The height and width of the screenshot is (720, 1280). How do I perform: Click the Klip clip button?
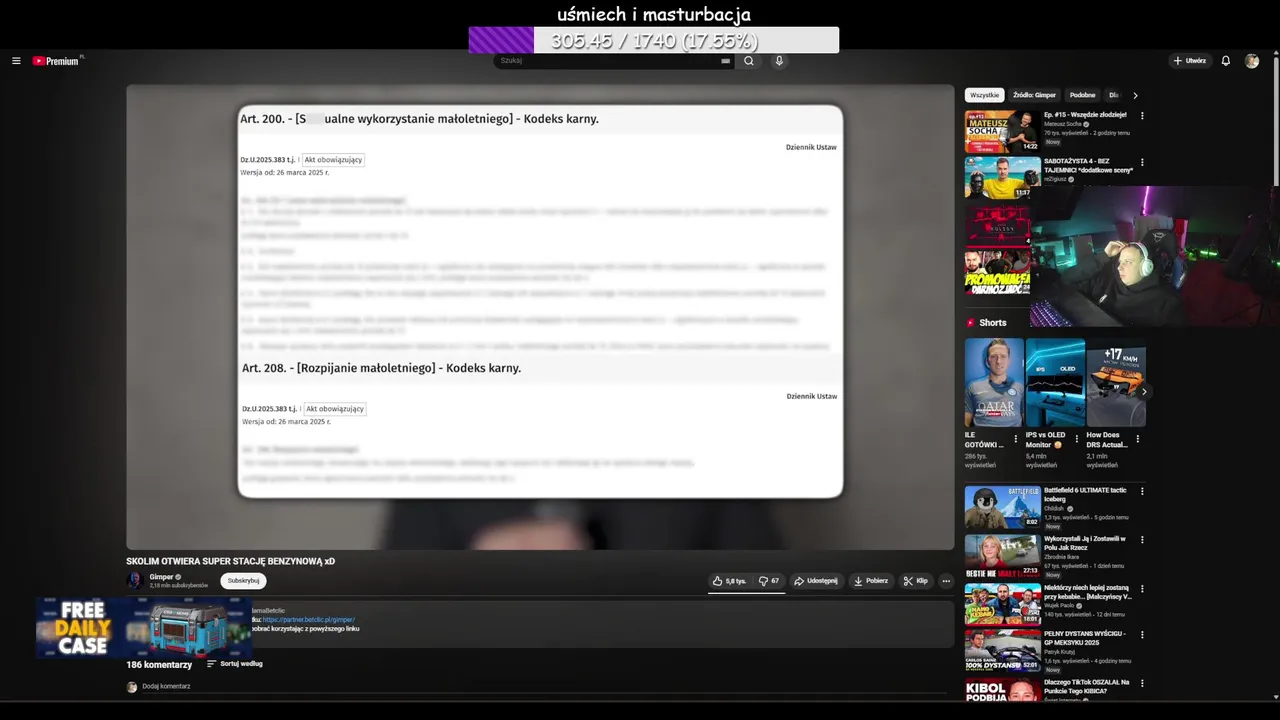[916, 581]
